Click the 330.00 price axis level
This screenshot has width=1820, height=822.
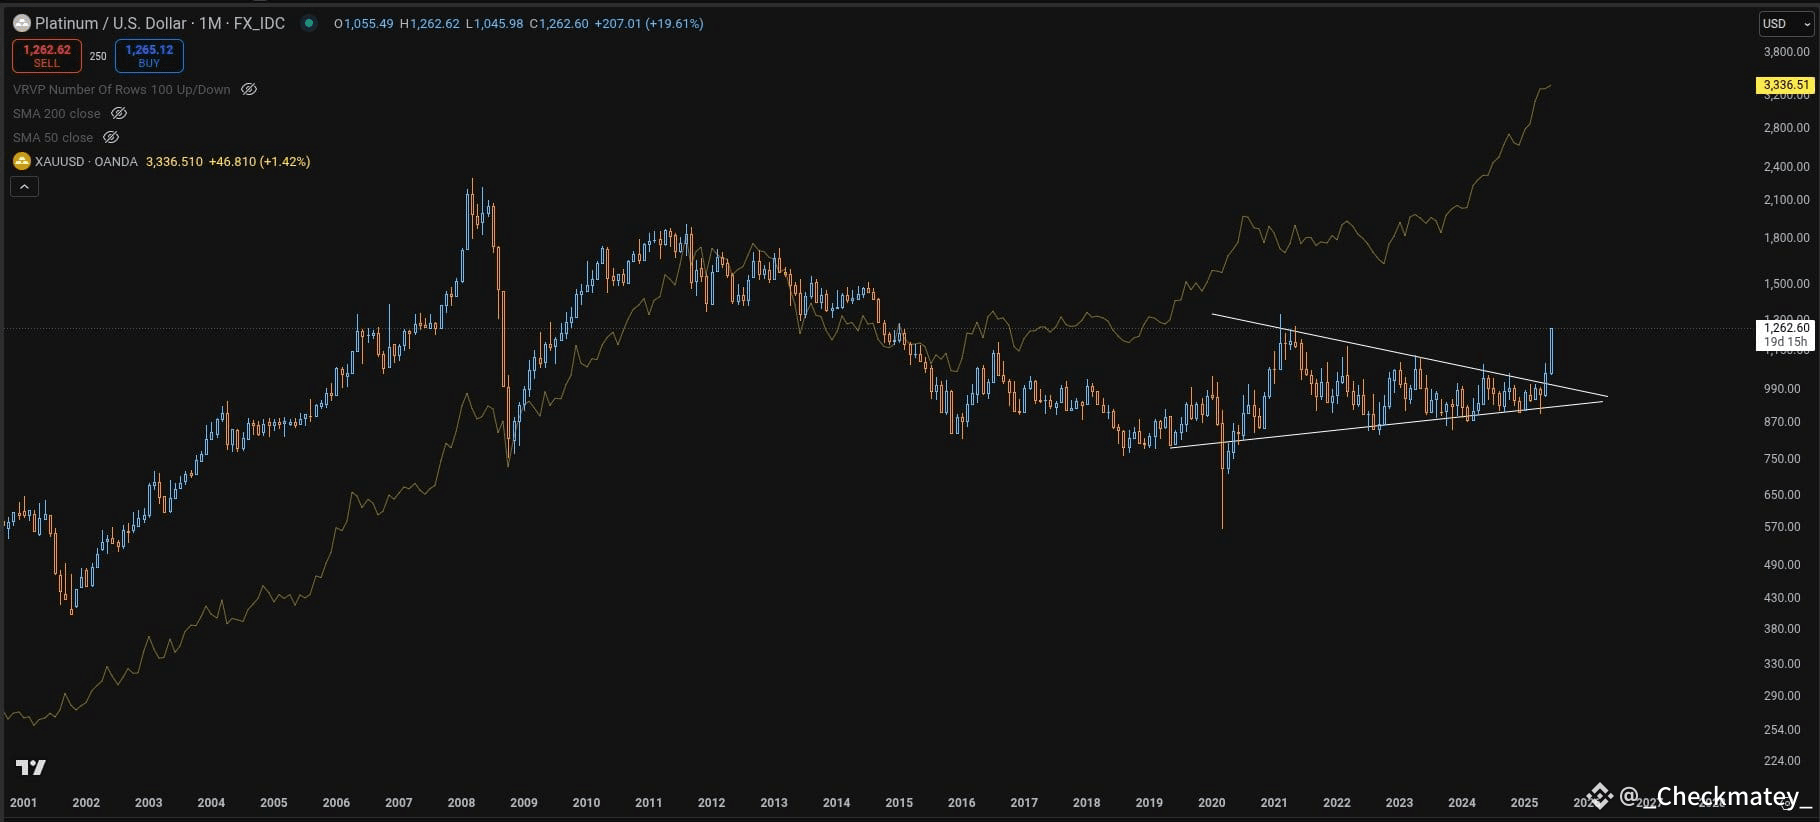coord(1782,664)
